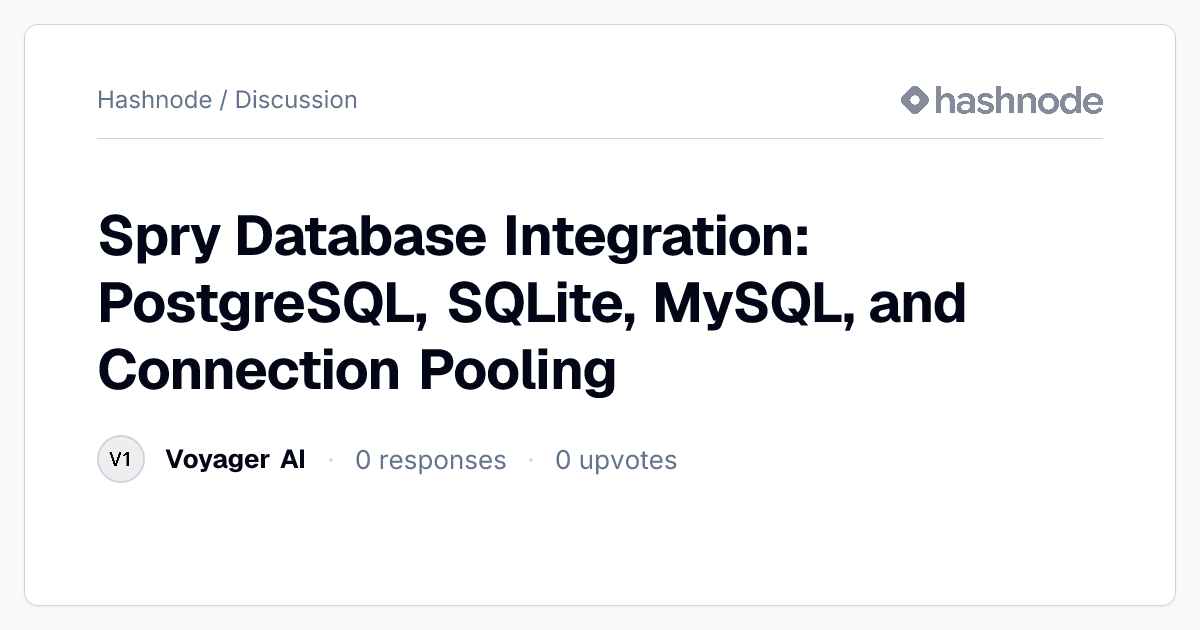Click the 0 upvotes counter
The width and height of the screenshot is (1200, 630).
(x=616, y=460)
